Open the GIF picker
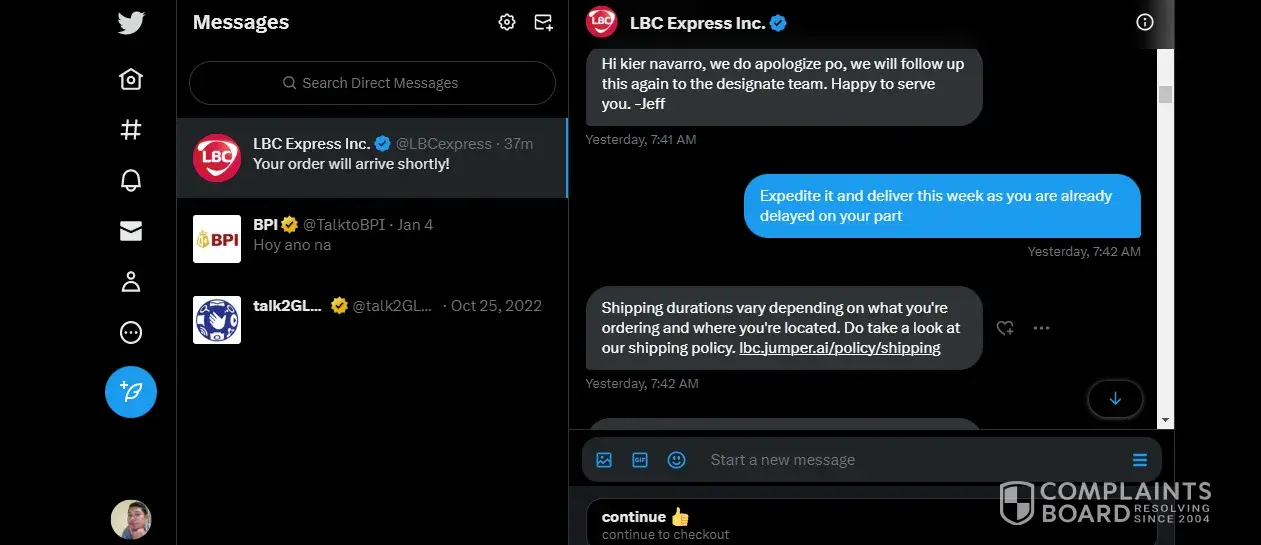 (640, 460)
